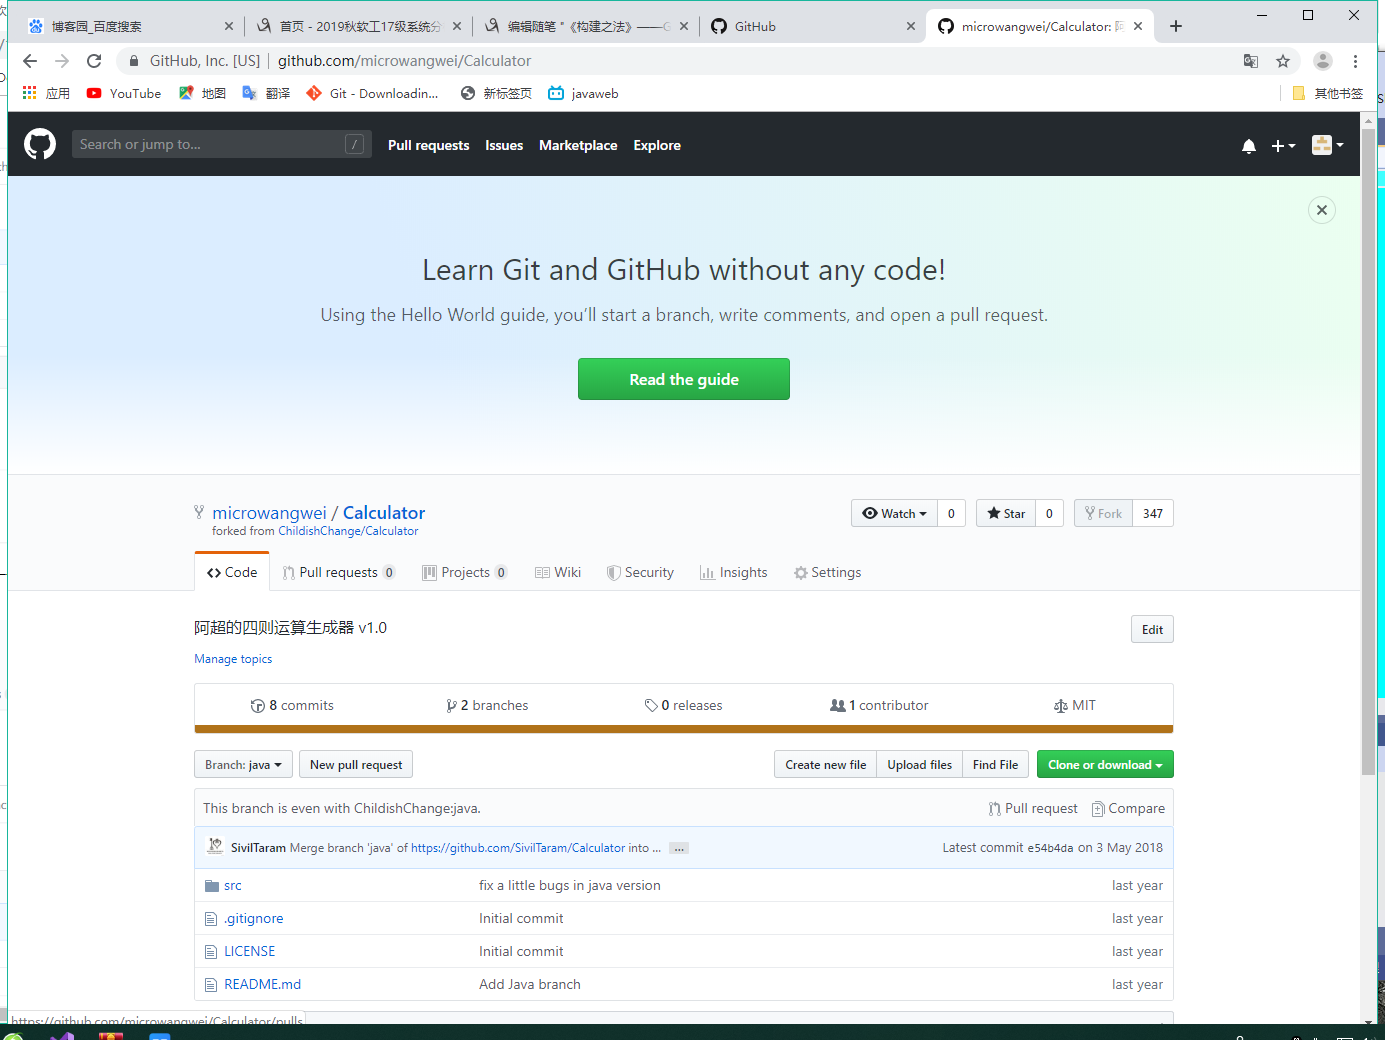1385x1040 pixels.
Task: Open the Chrome three-dot menu
Action: 1355,61
